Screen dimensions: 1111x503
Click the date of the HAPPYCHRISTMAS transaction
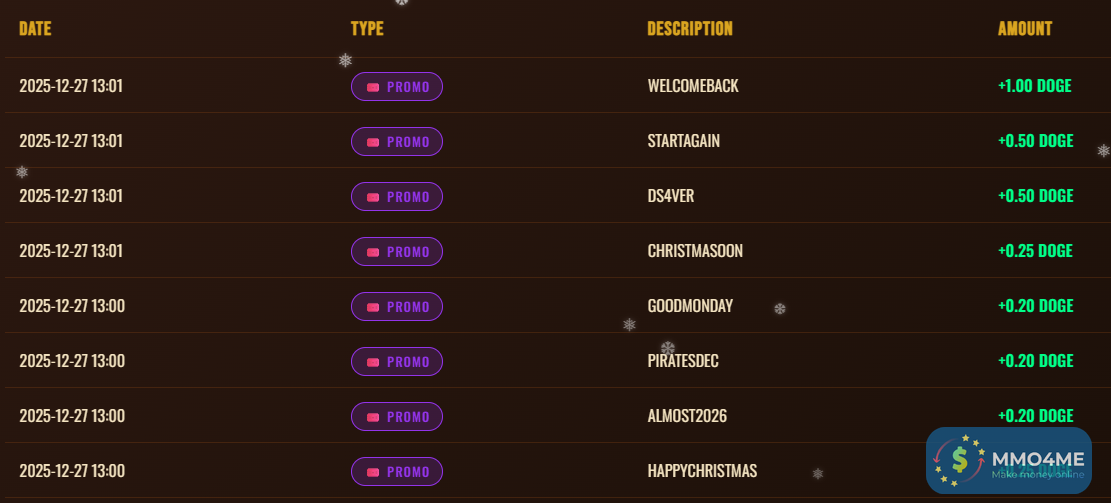click(72, 471)
